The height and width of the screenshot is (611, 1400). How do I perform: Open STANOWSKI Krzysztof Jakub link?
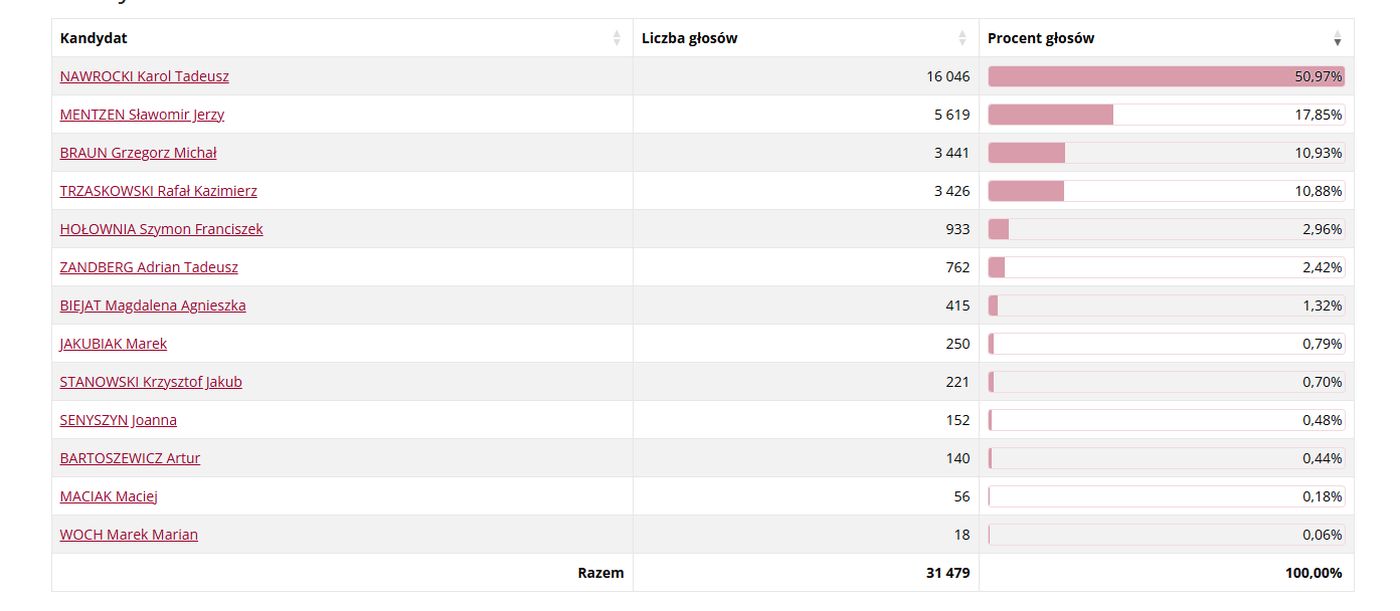tap(151, 381)
